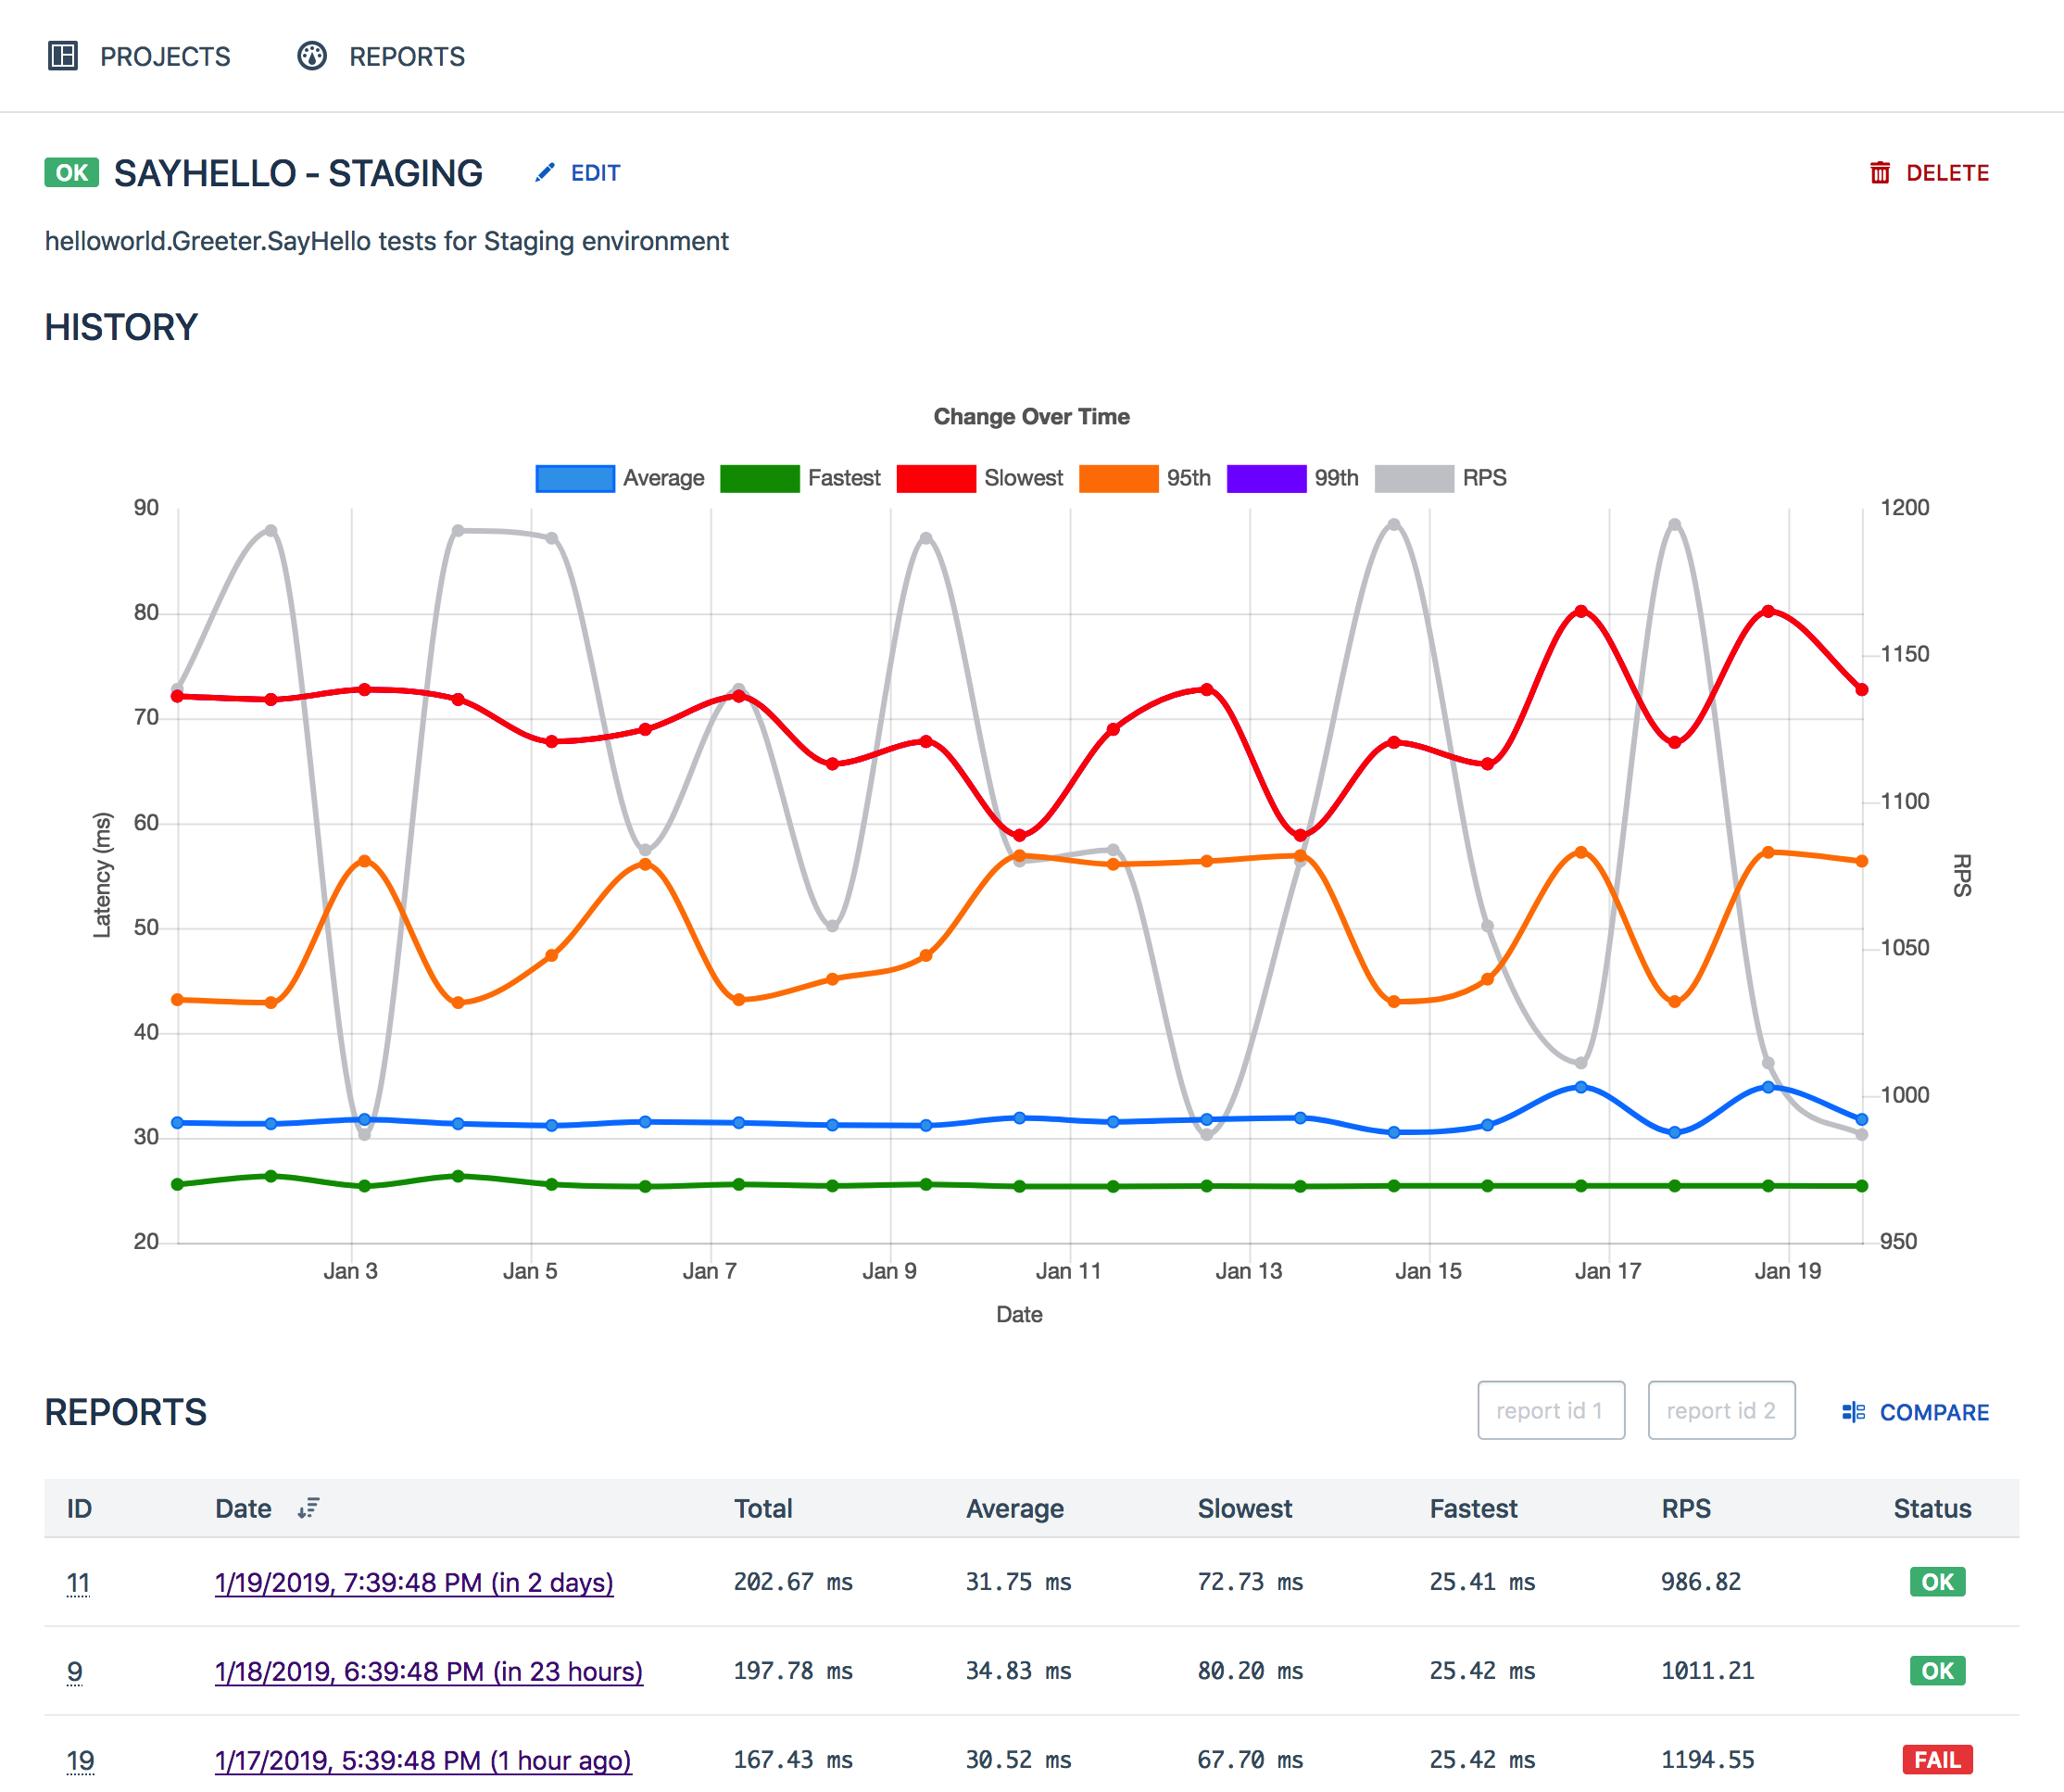Click the Compare columns icon
2064x1792 pixels.
click(x=1853, y=1412)
